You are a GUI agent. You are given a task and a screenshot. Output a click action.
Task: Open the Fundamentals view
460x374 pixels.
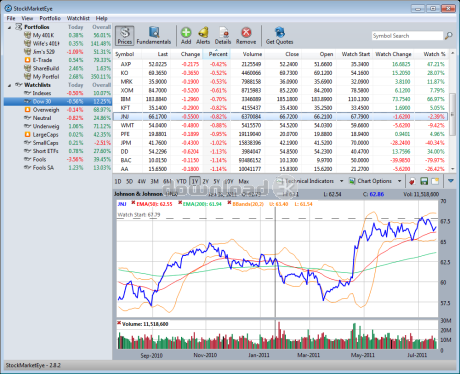point(154,35)
